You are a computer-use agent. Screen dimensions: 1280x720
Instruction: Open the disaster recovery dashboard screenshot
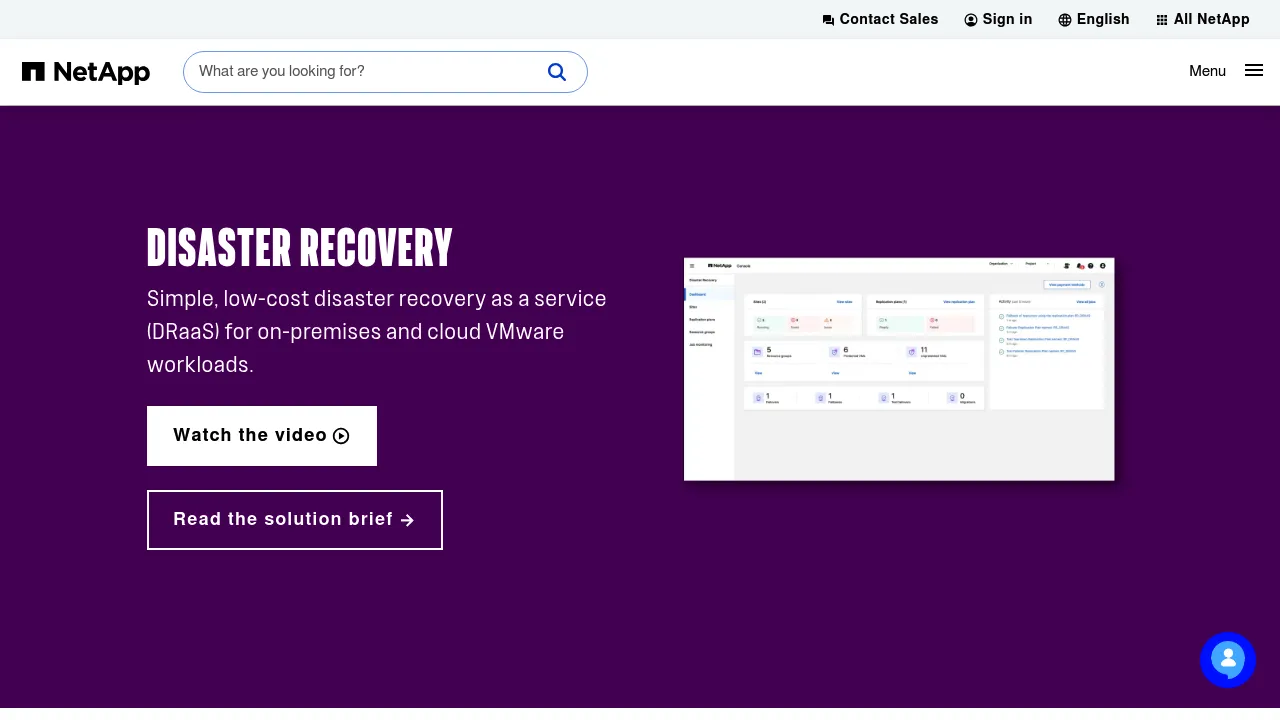(x=899, y=369)
